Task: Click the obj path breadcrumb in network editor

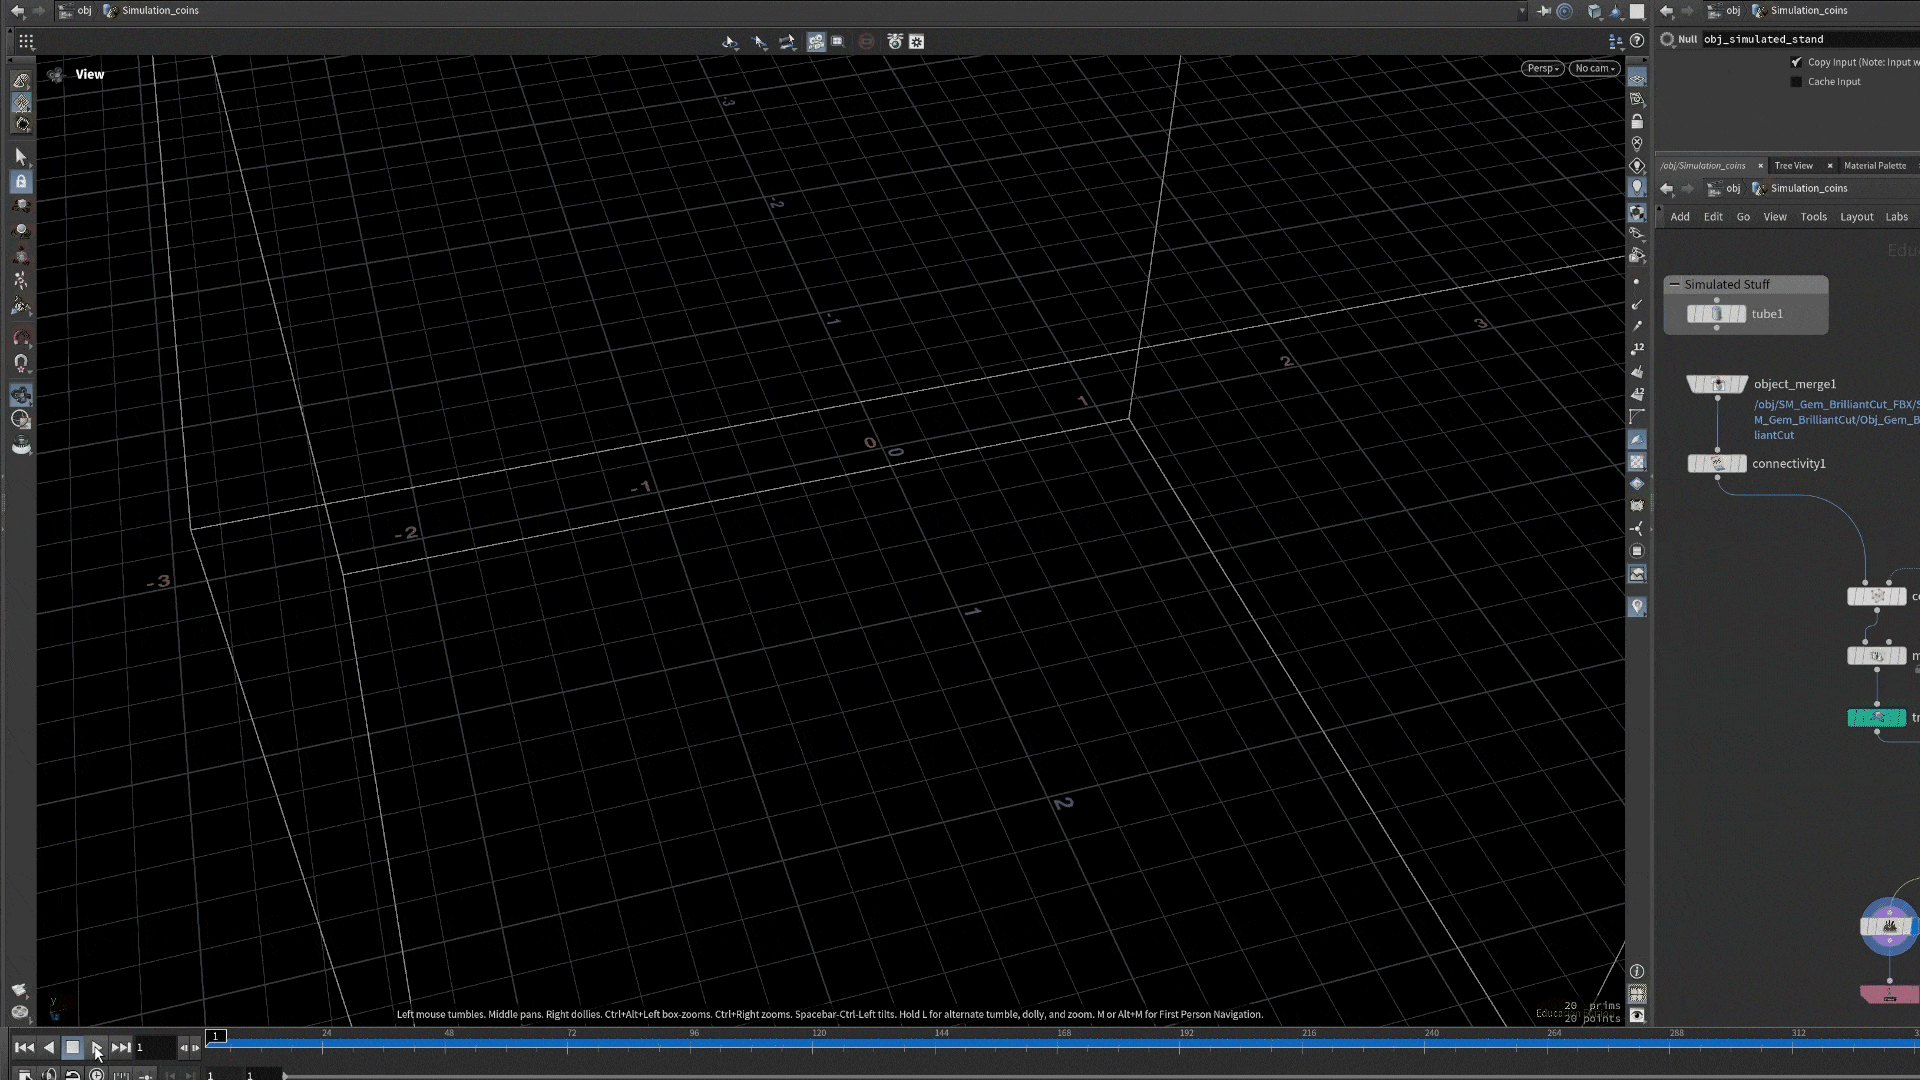Action: [x=1733, y=188]
